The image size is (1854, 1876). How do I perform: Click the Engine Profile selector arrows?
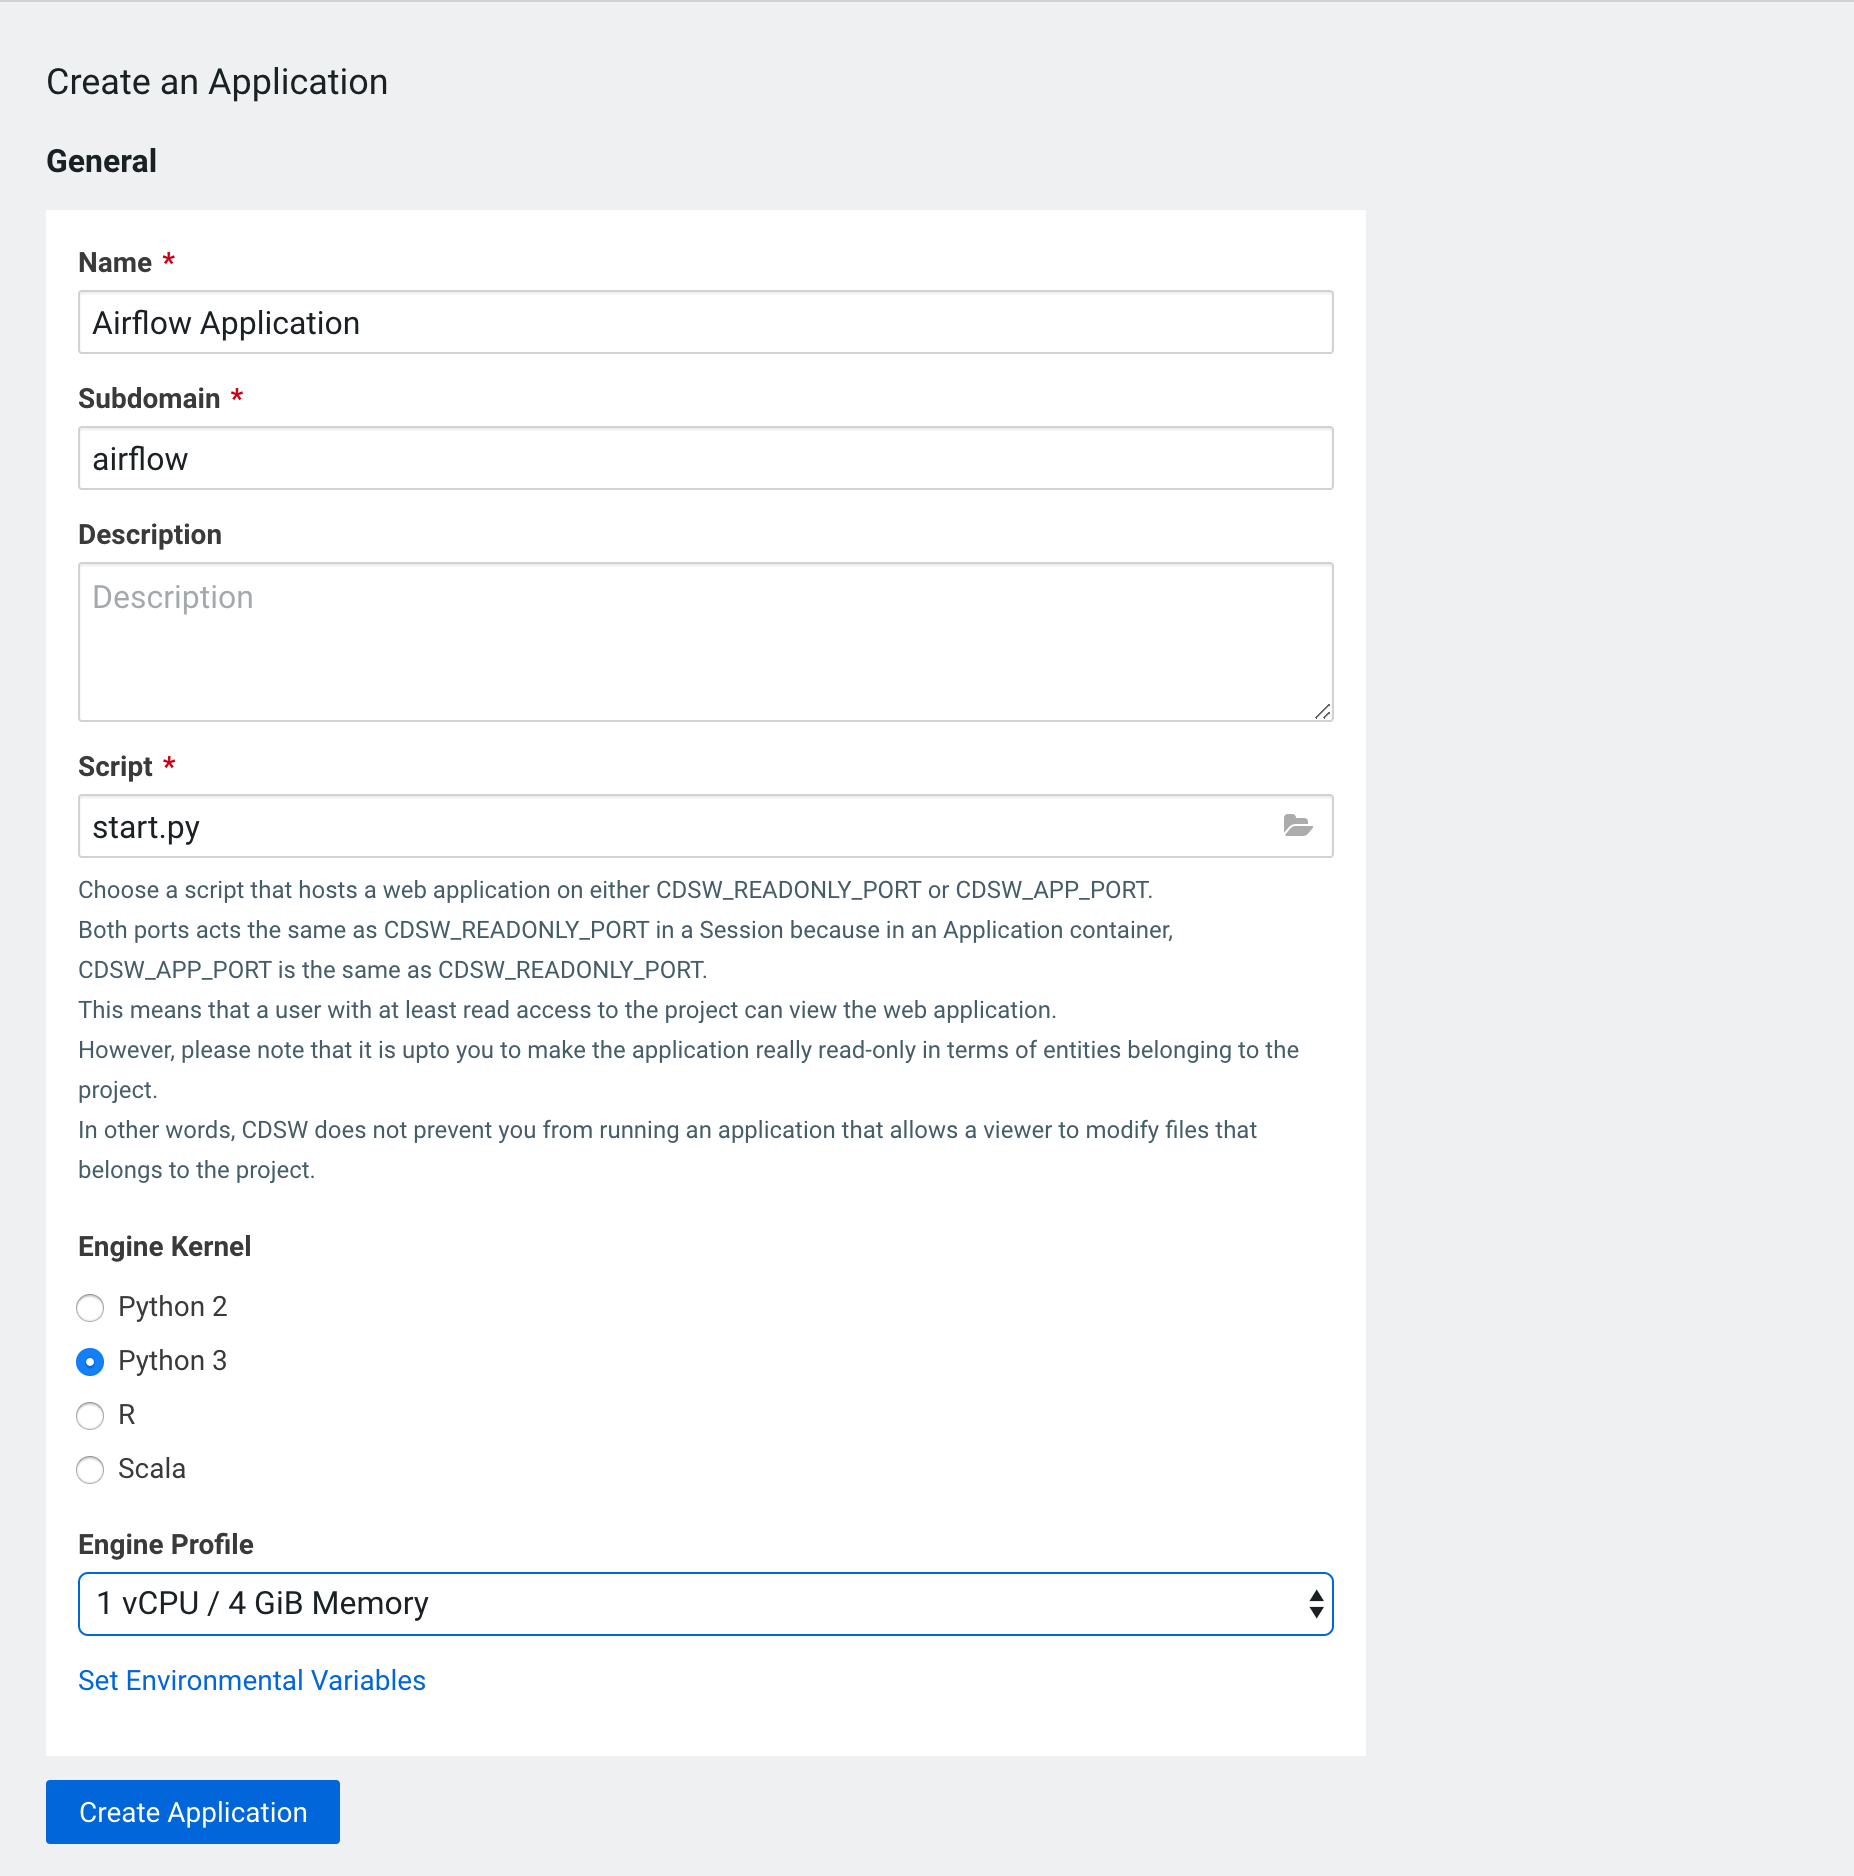click(x=1317, y=1603)
